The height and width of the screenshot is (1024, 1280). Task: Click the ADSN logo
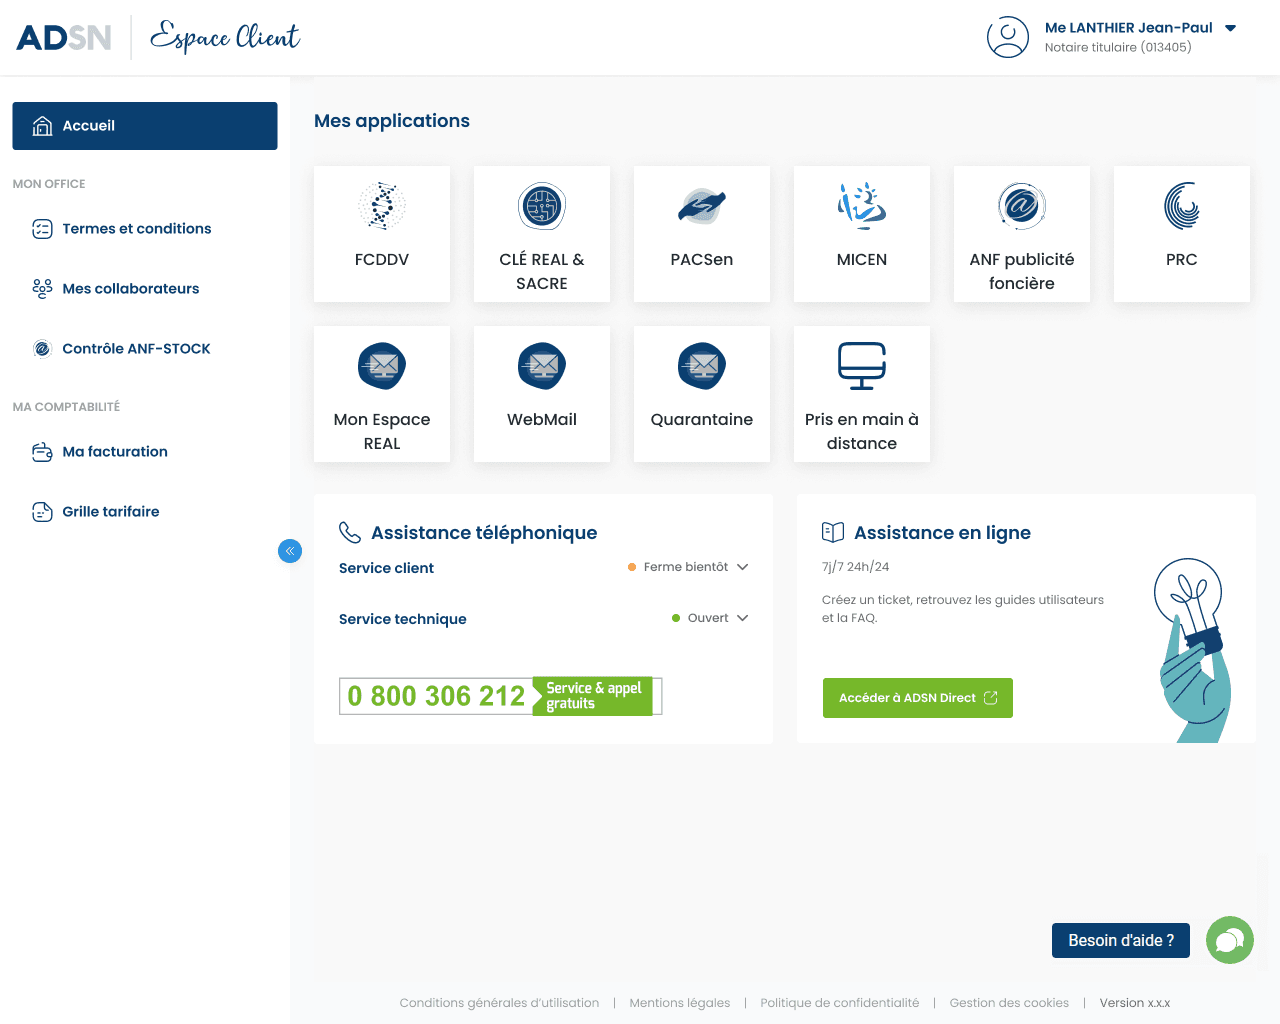click(x=64, y=38)
